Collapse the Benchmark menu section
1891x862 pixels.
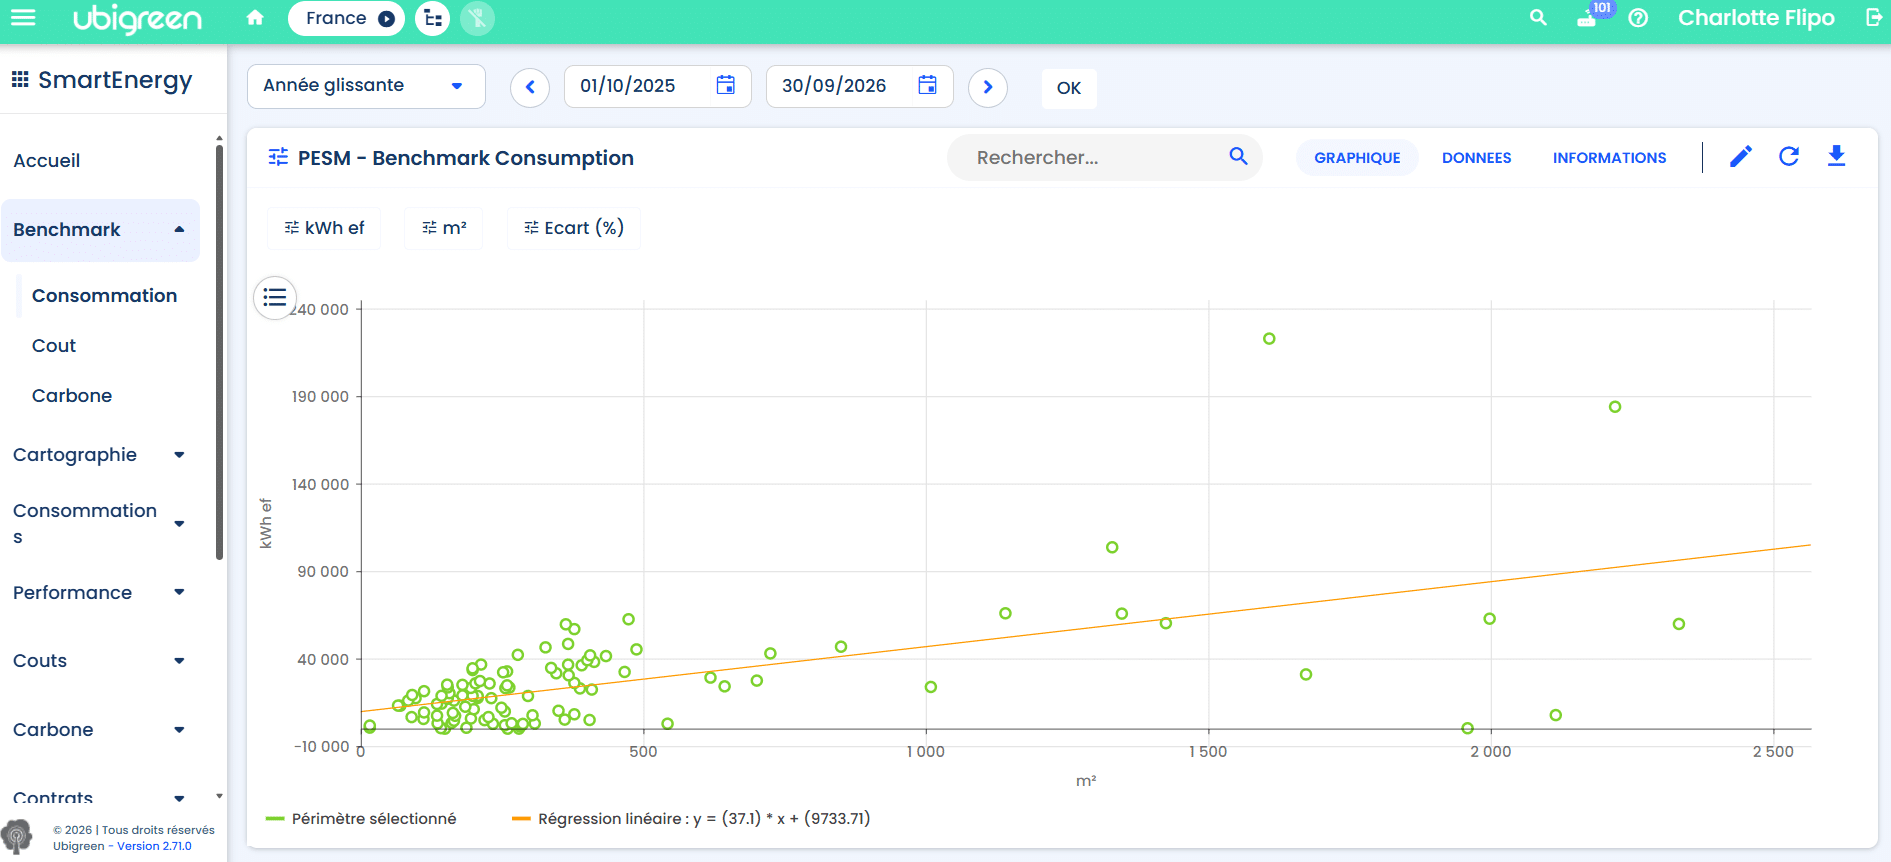[100, 230]
